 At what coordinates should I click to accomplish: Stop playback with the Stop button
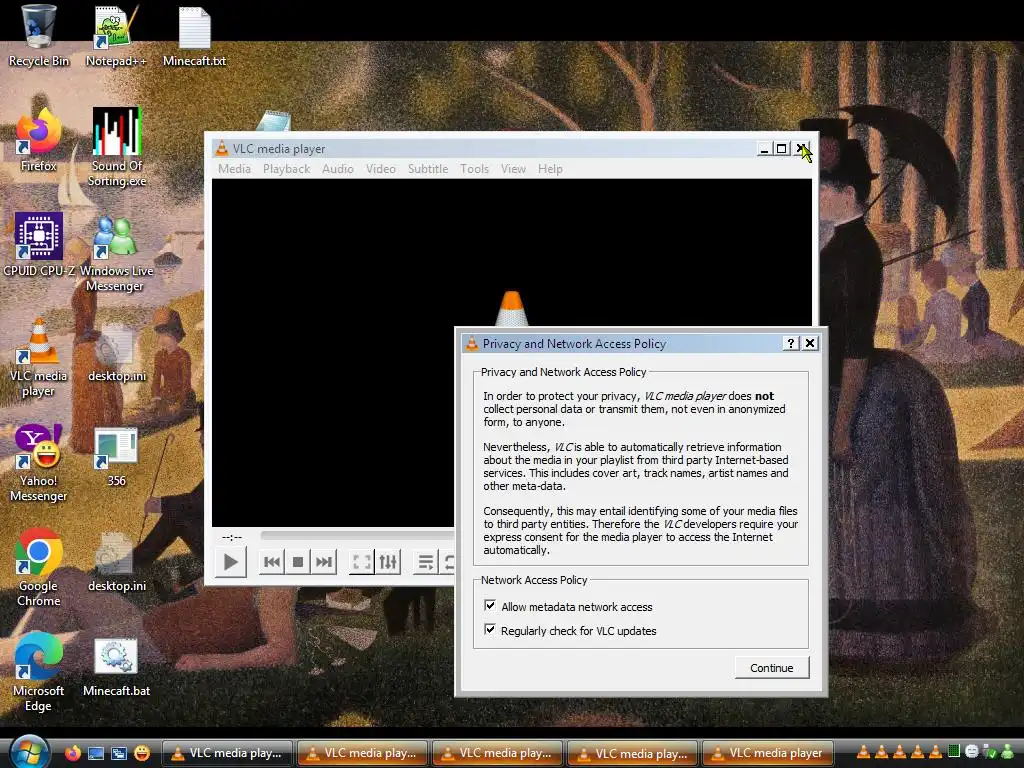click(298, 562)
